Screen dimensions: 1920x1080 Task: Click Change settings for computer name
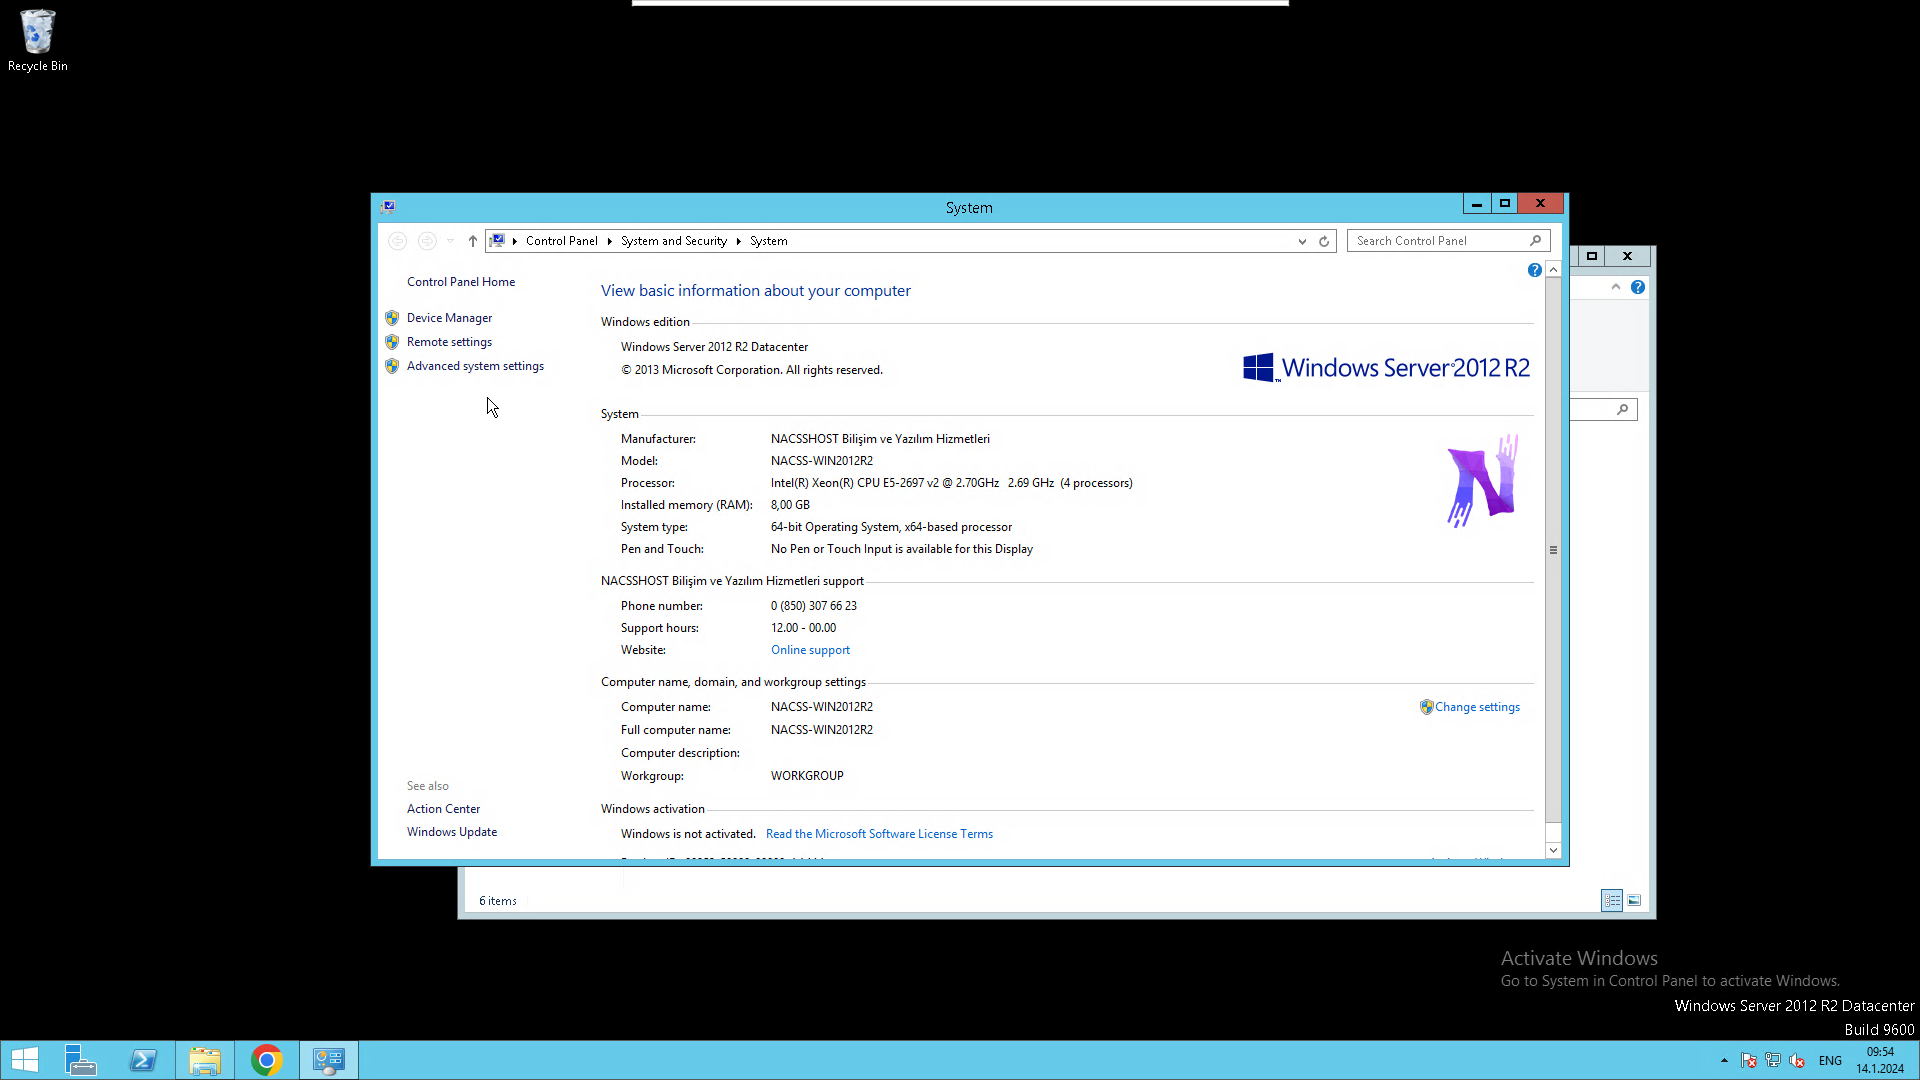(1477, 707)
